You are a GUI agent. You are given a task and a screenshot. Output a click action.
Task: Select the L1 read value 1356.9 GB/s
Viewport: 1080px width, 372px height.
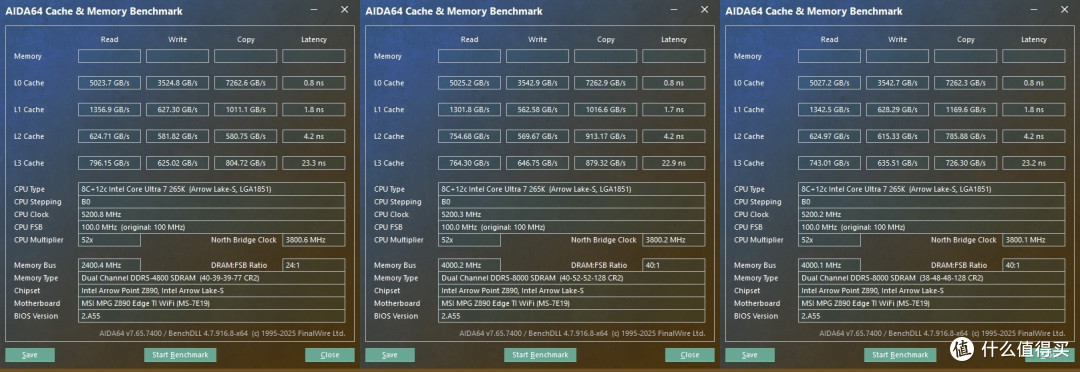click(109, 110)
